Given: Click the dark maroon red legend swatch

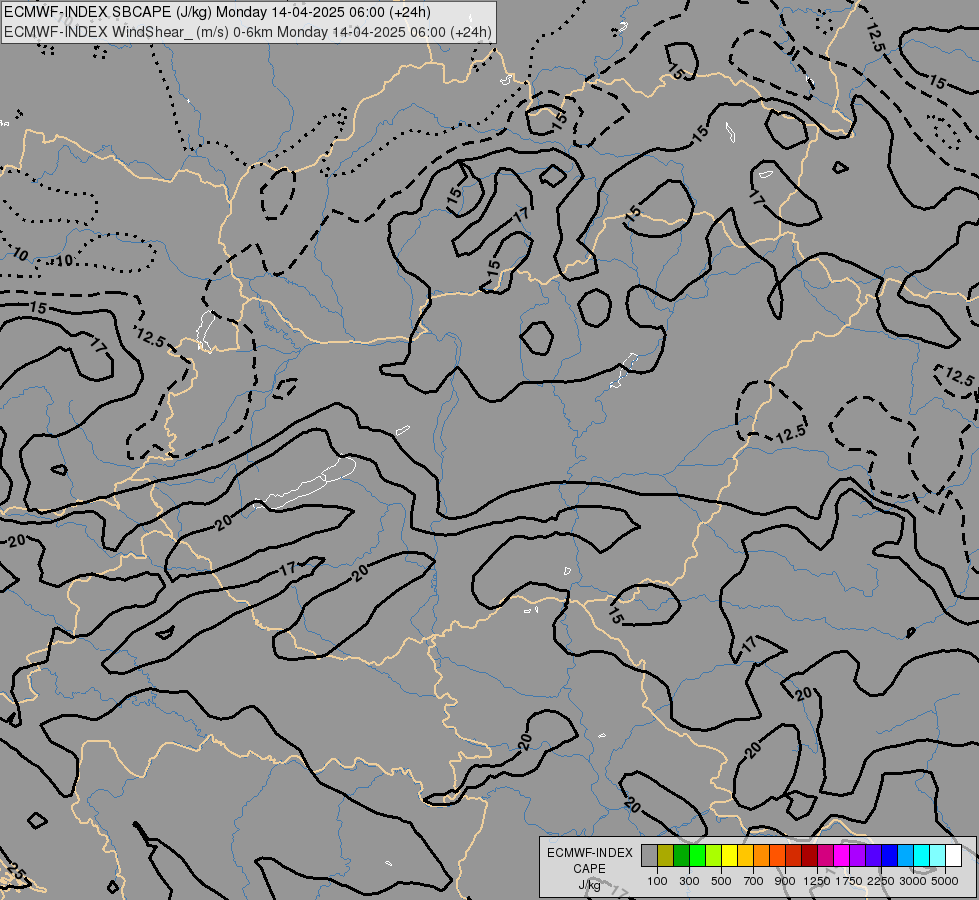Looking at the screenshot, I should (810, 856).
